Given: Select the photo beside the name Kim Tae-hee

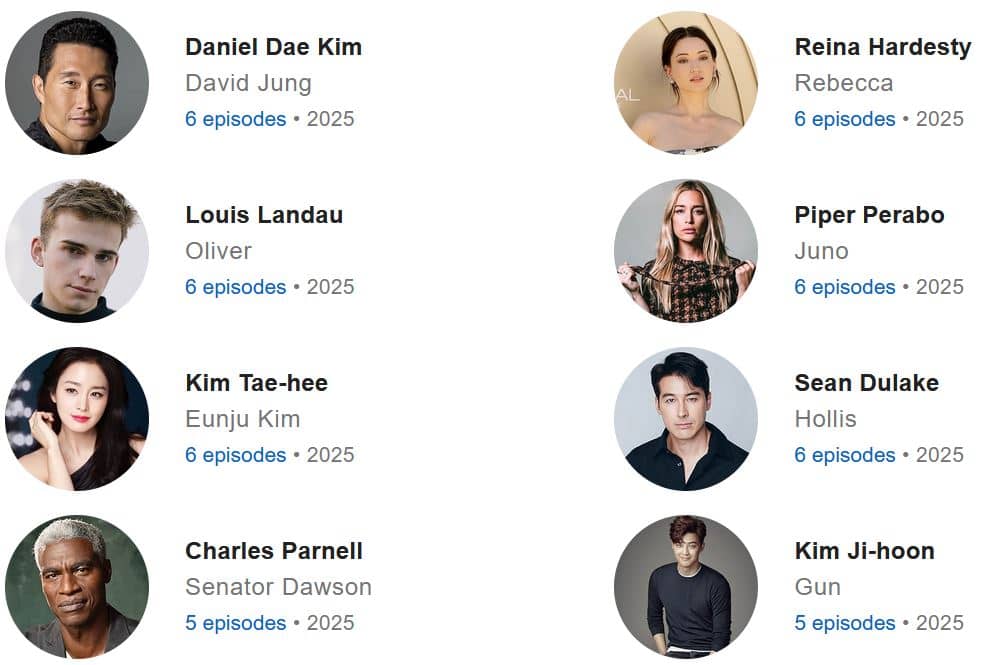Looking at the screenshot, I should 77,419.
